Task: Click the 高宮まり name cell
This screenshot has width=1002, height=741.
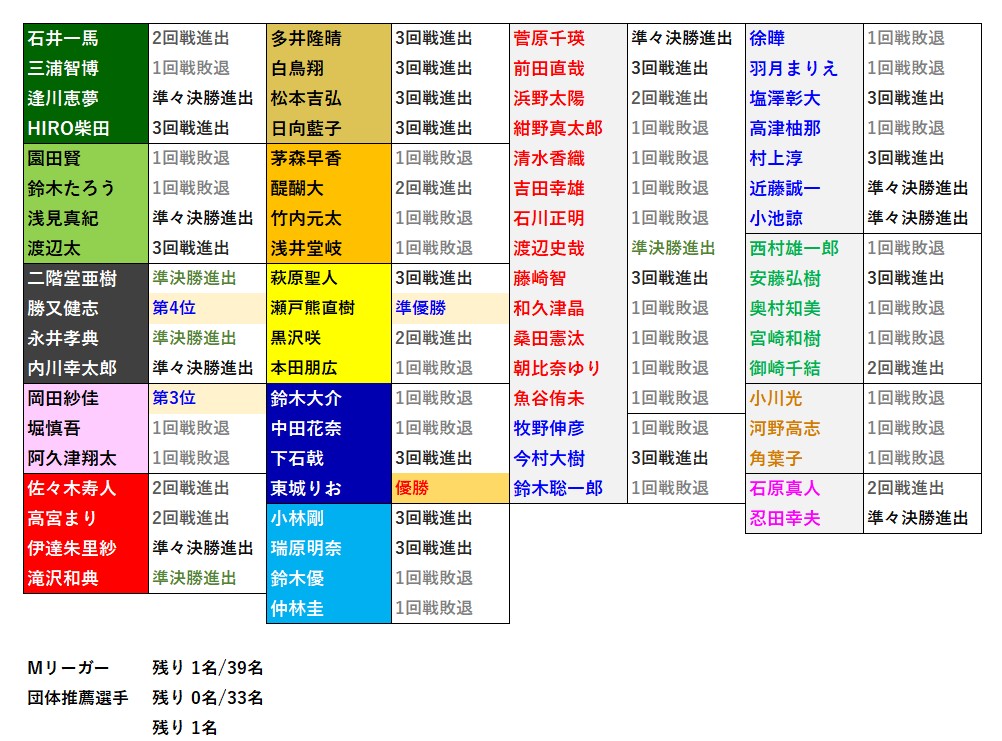Action: tap(86, 519)
